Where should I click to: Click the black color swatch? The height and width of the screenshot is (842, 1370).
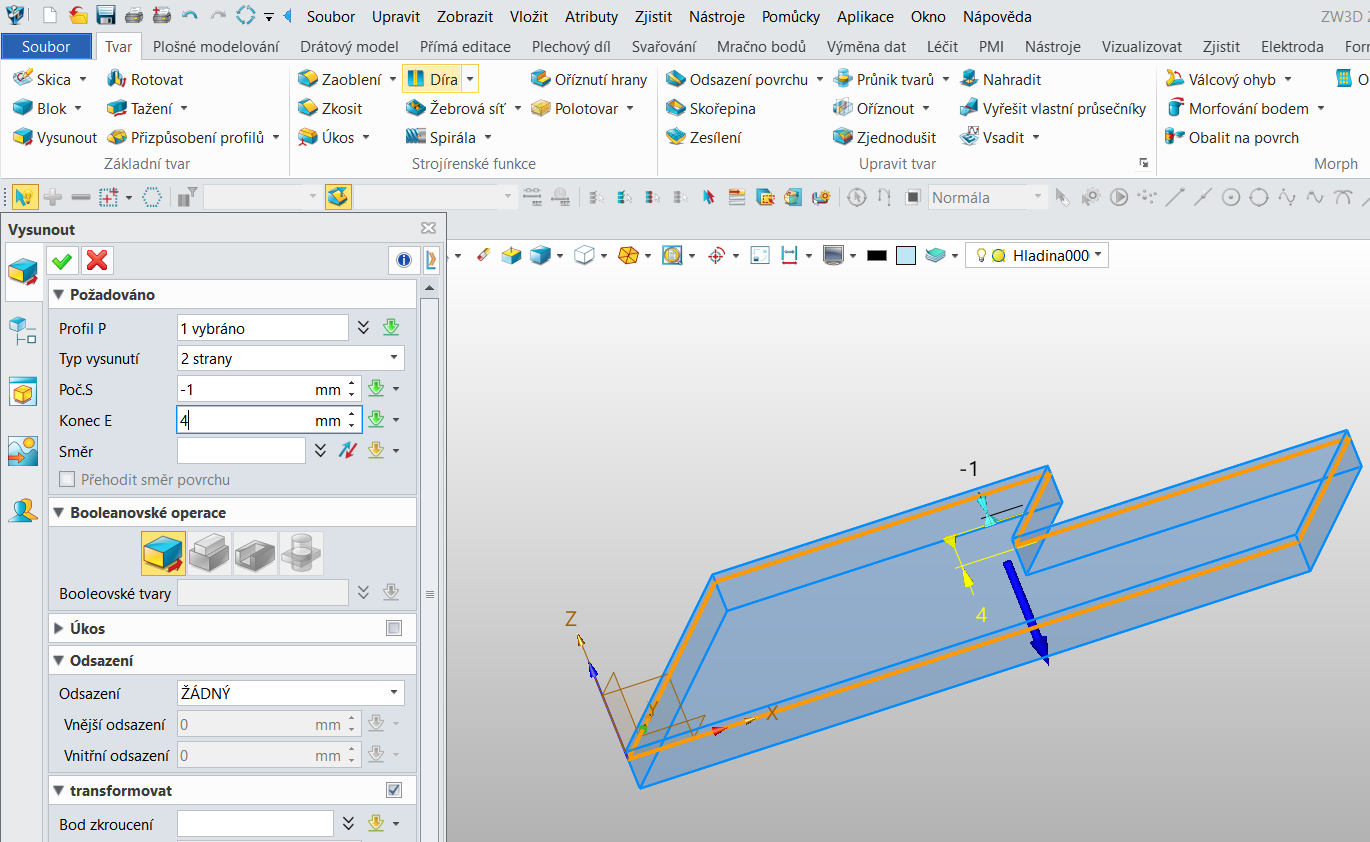click(877, 256)
